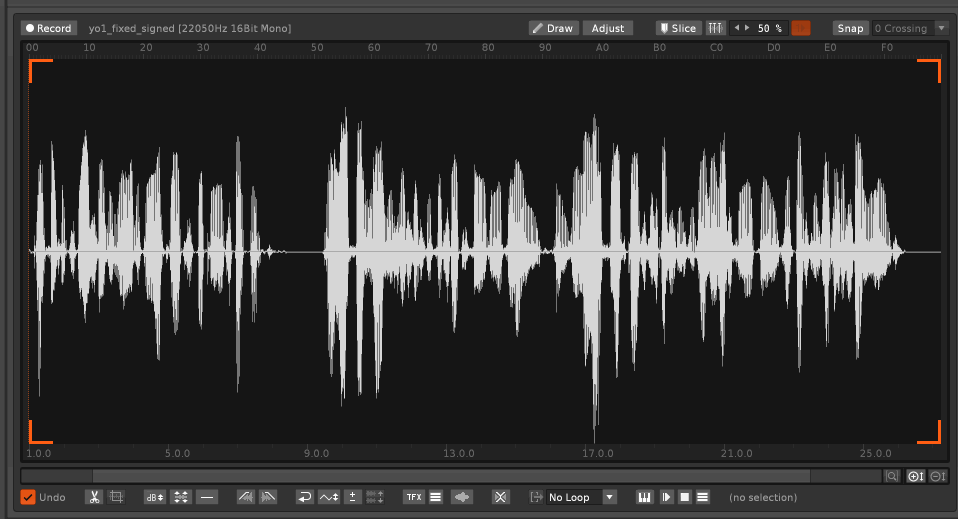Click the crop-to-selection icon

point(116,497)
